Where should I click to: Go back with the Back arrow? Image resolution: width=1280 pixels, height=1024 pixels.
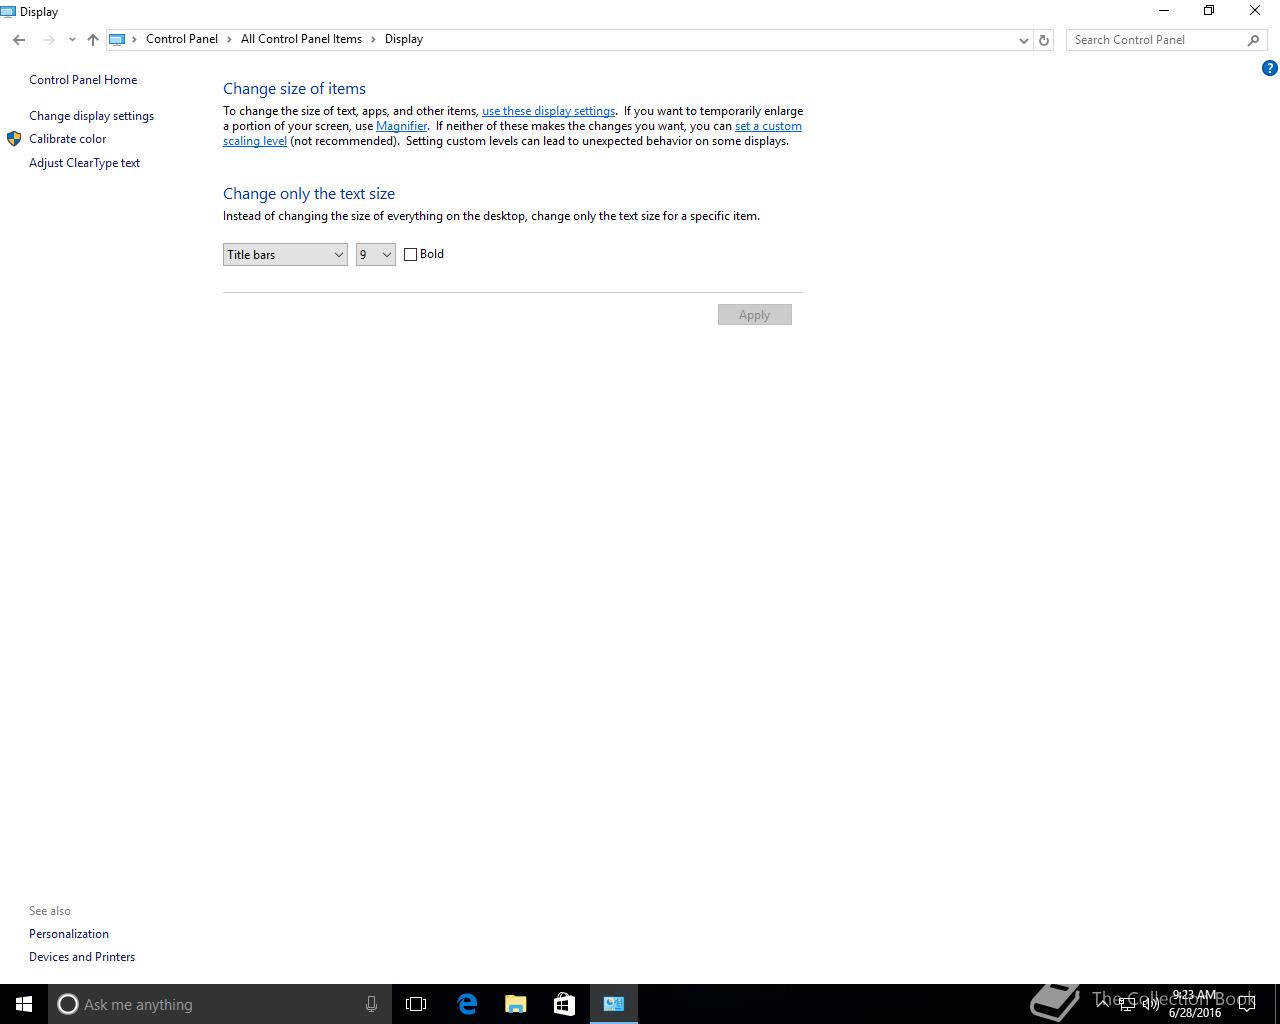(19, 40)
